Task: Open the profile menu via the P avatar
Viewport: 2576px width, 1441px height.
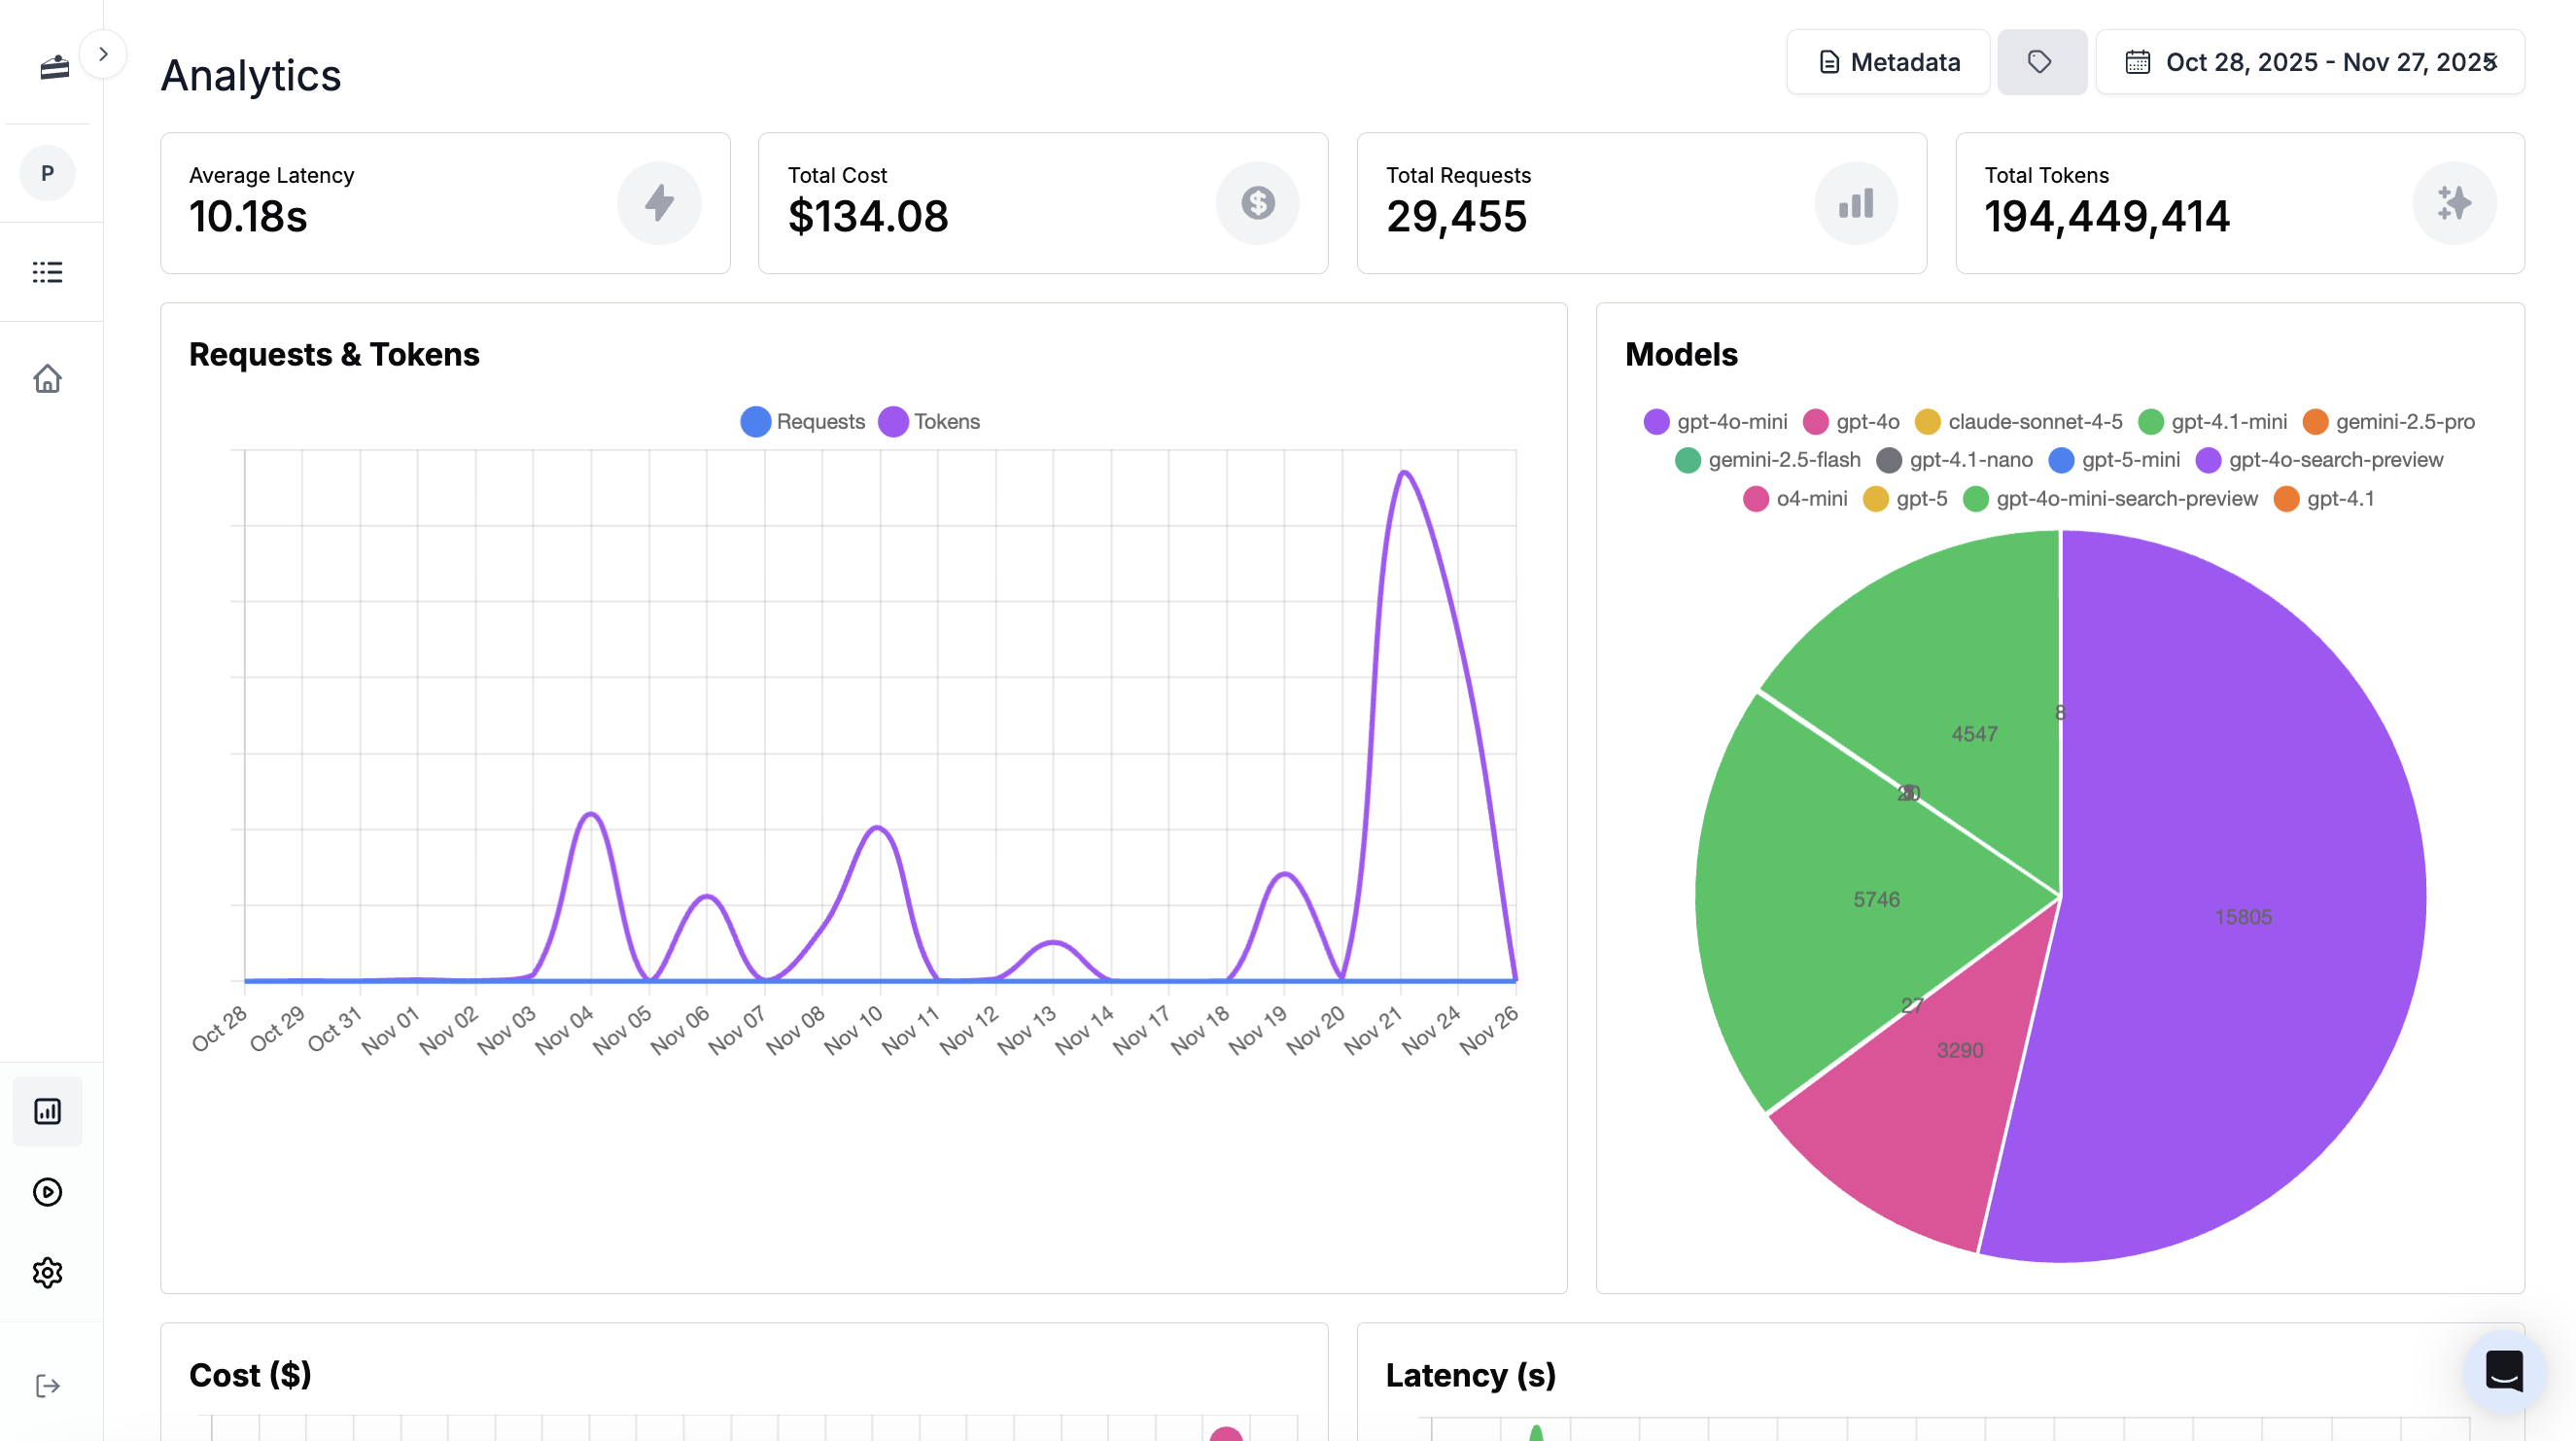Action: coord(47,172)
